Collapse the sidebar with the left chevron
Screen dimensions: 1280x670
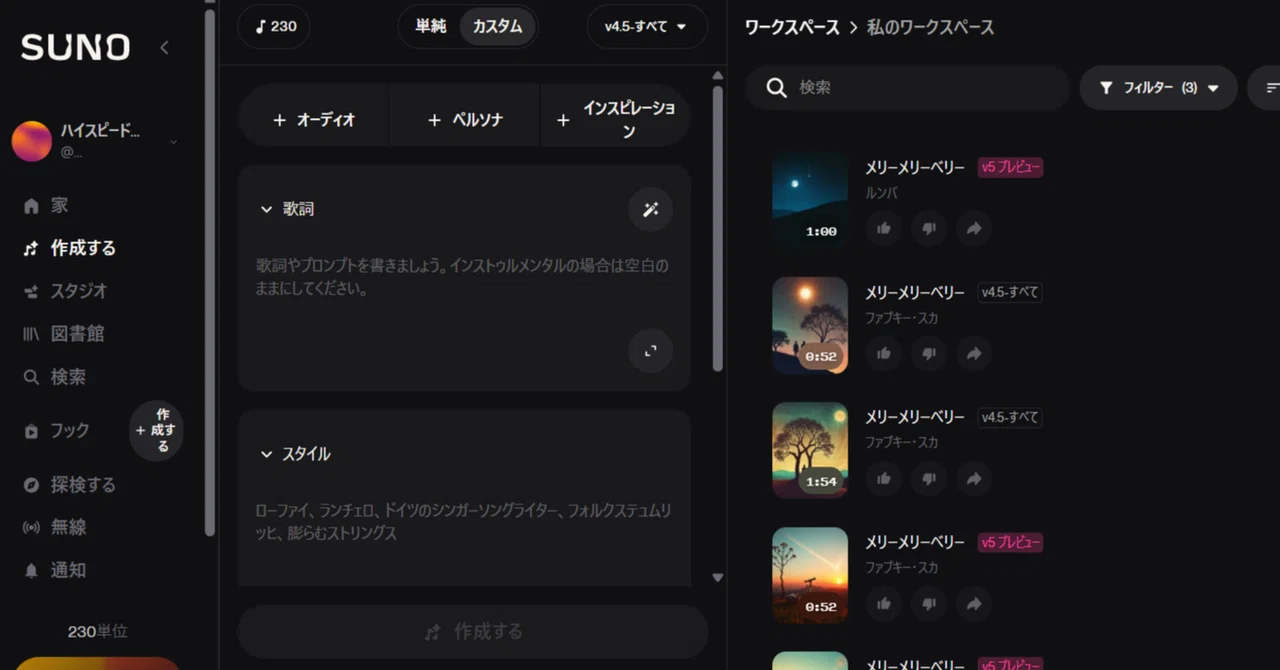[164, 47]
